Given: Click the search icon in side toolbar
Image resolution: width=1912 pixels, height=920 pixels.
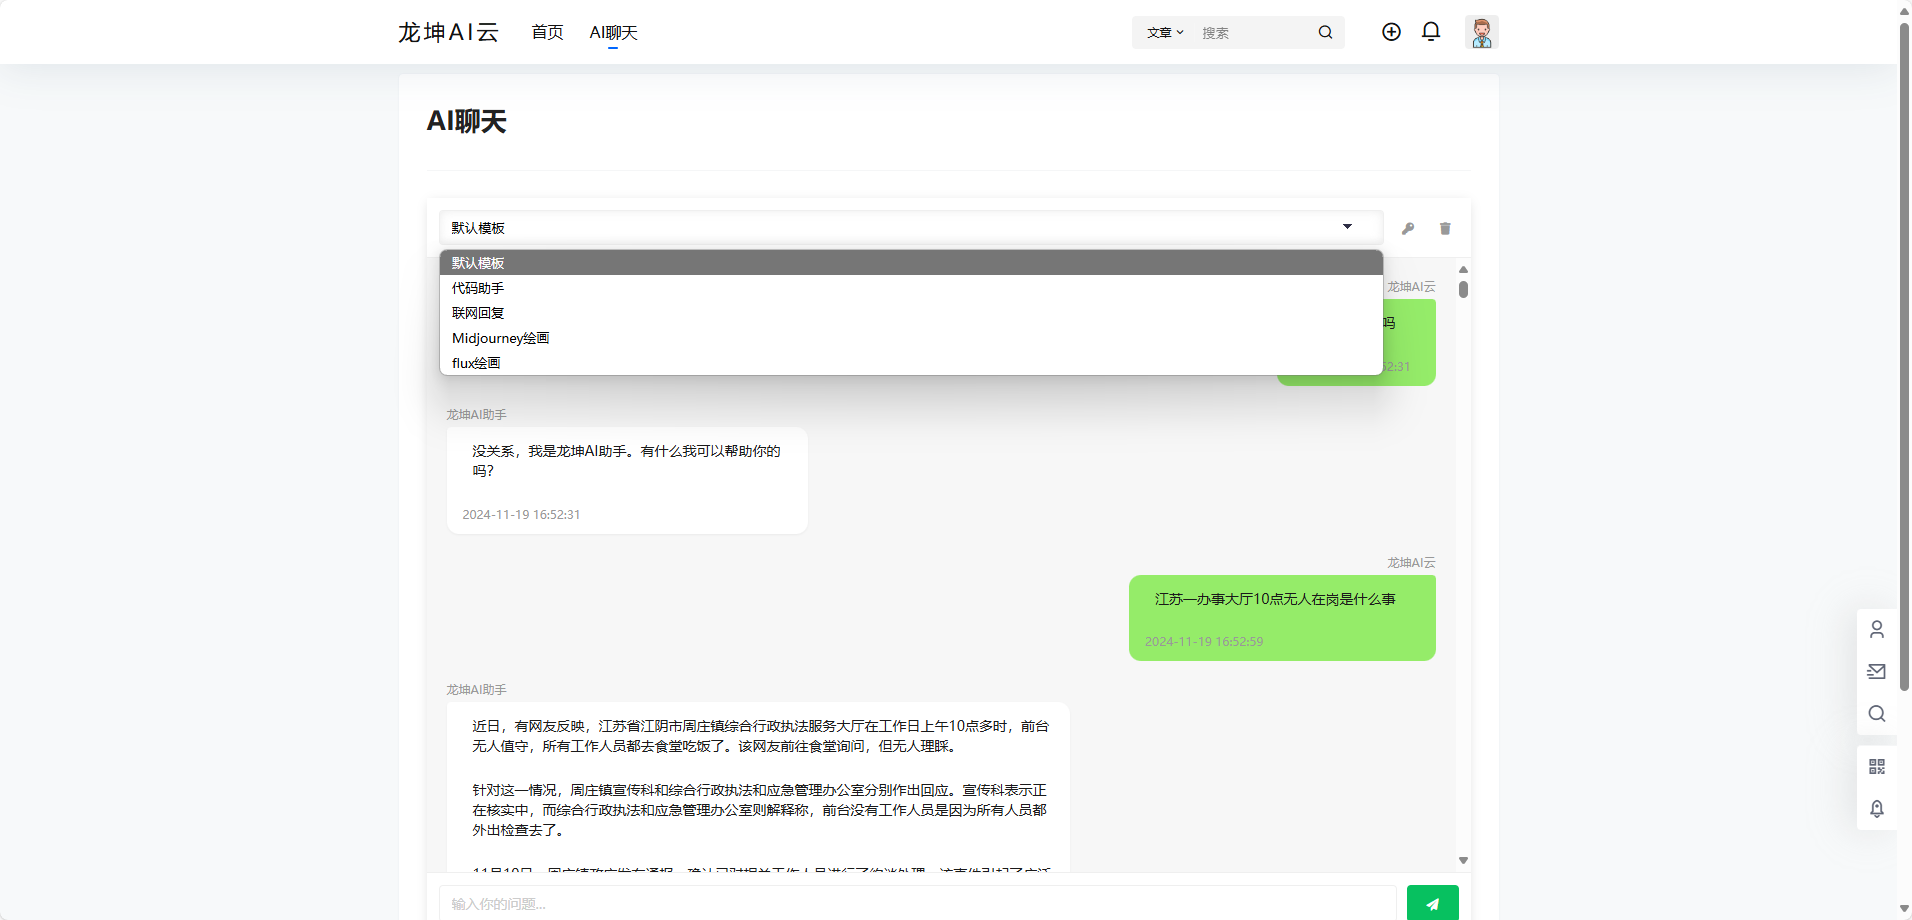Looking at the screenshot, I should click(1877, 713).
